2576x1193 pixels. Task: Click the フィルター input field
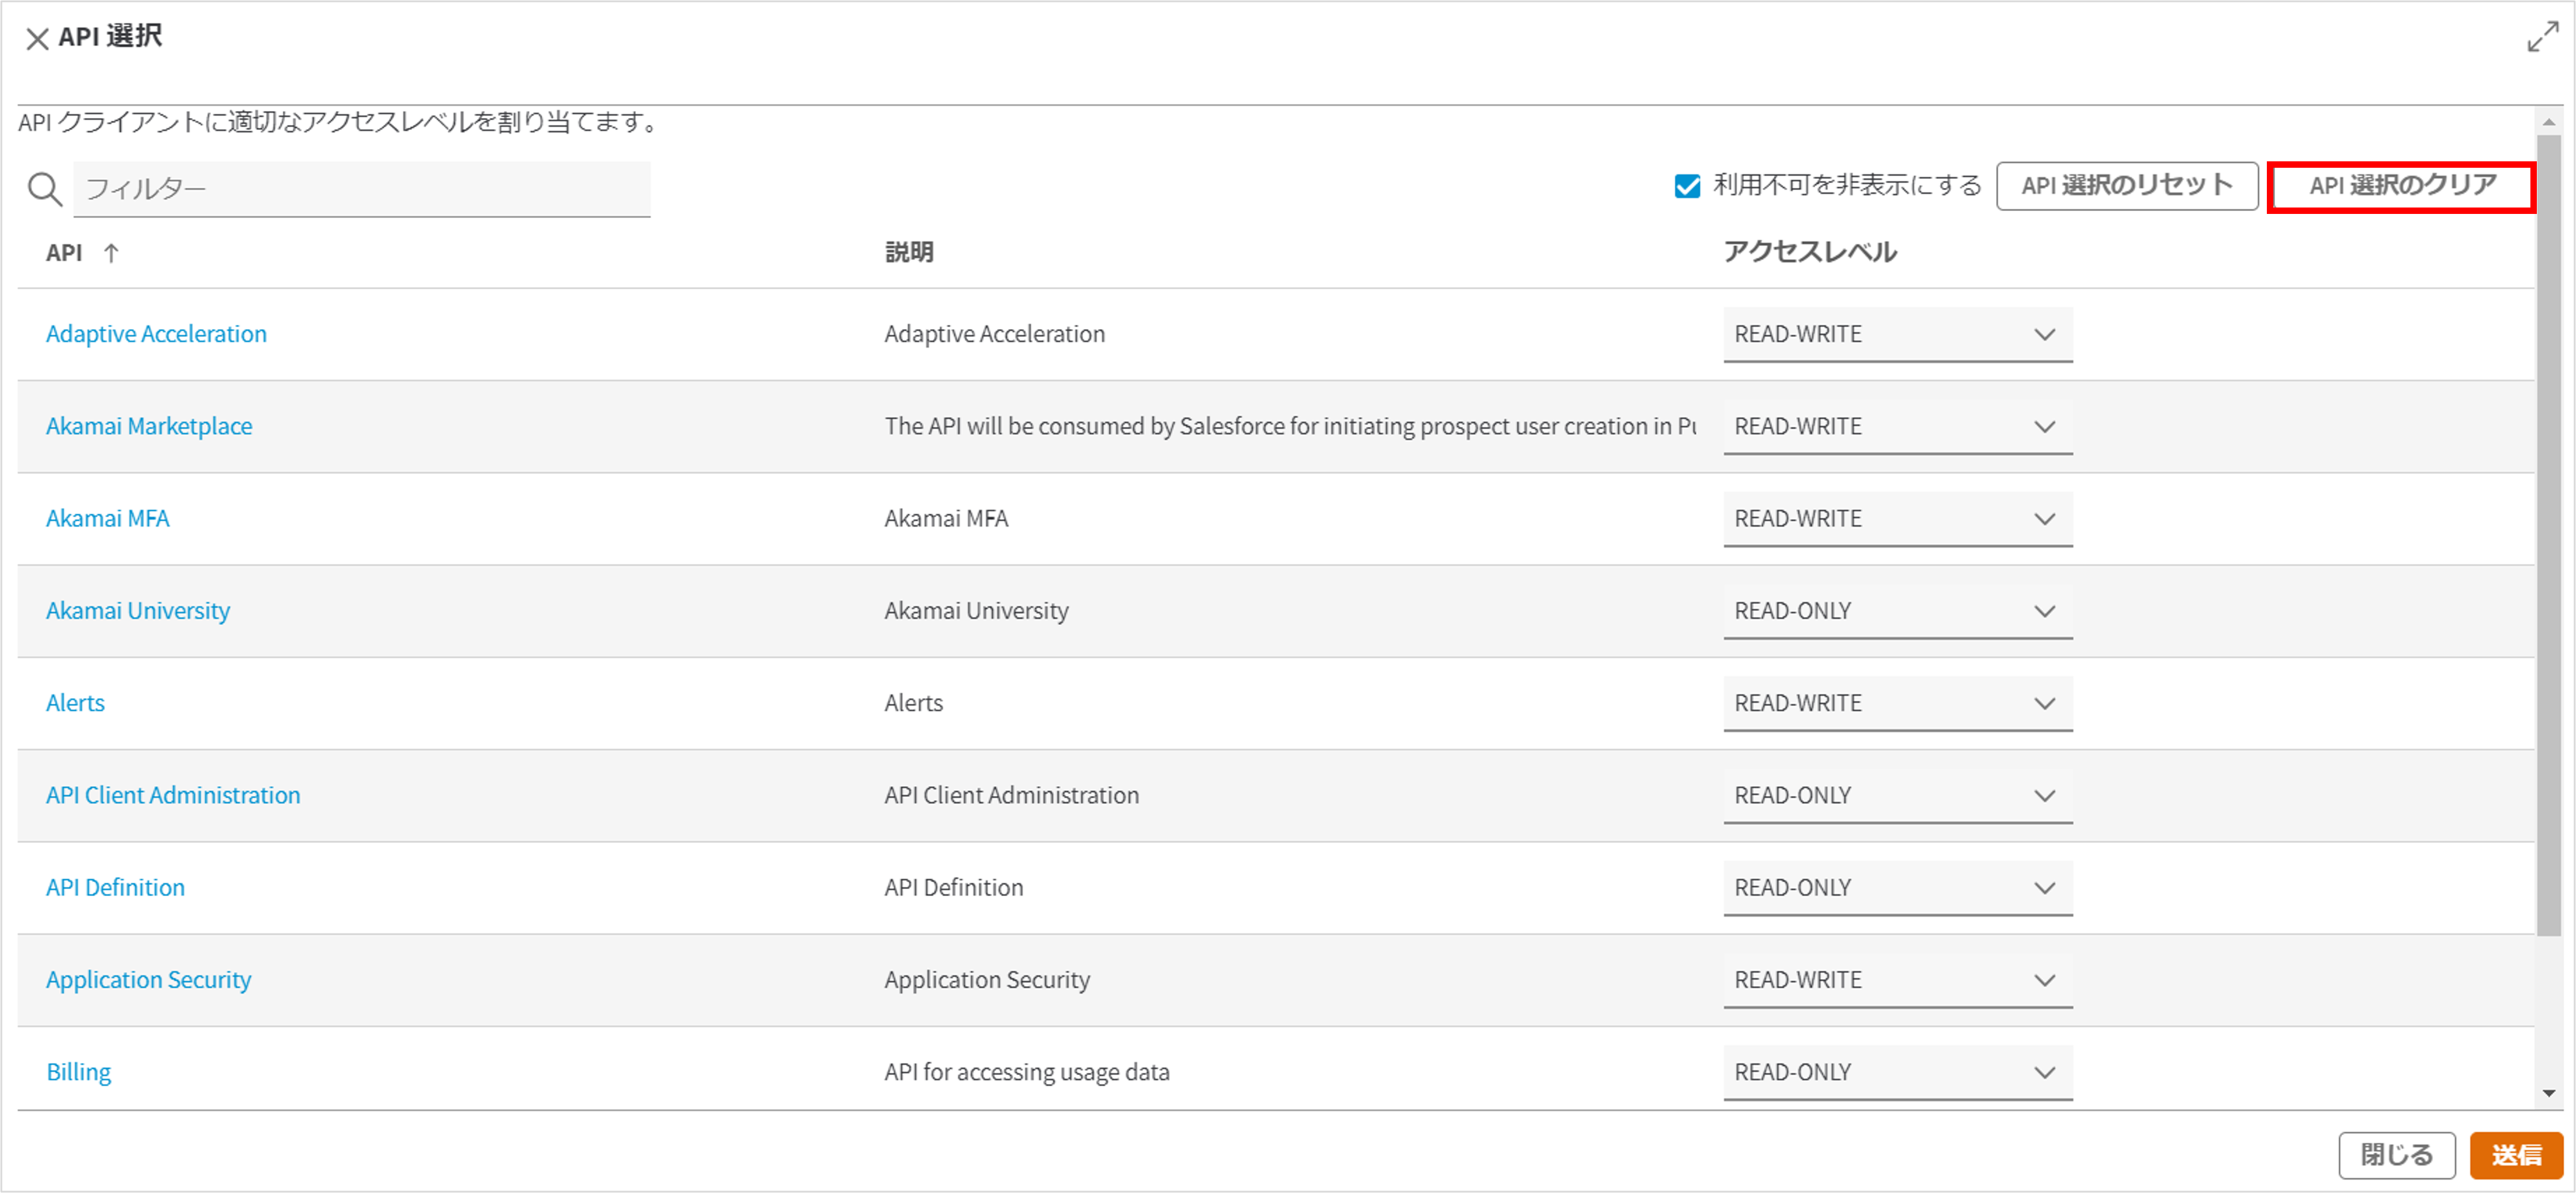pos(361,188)
